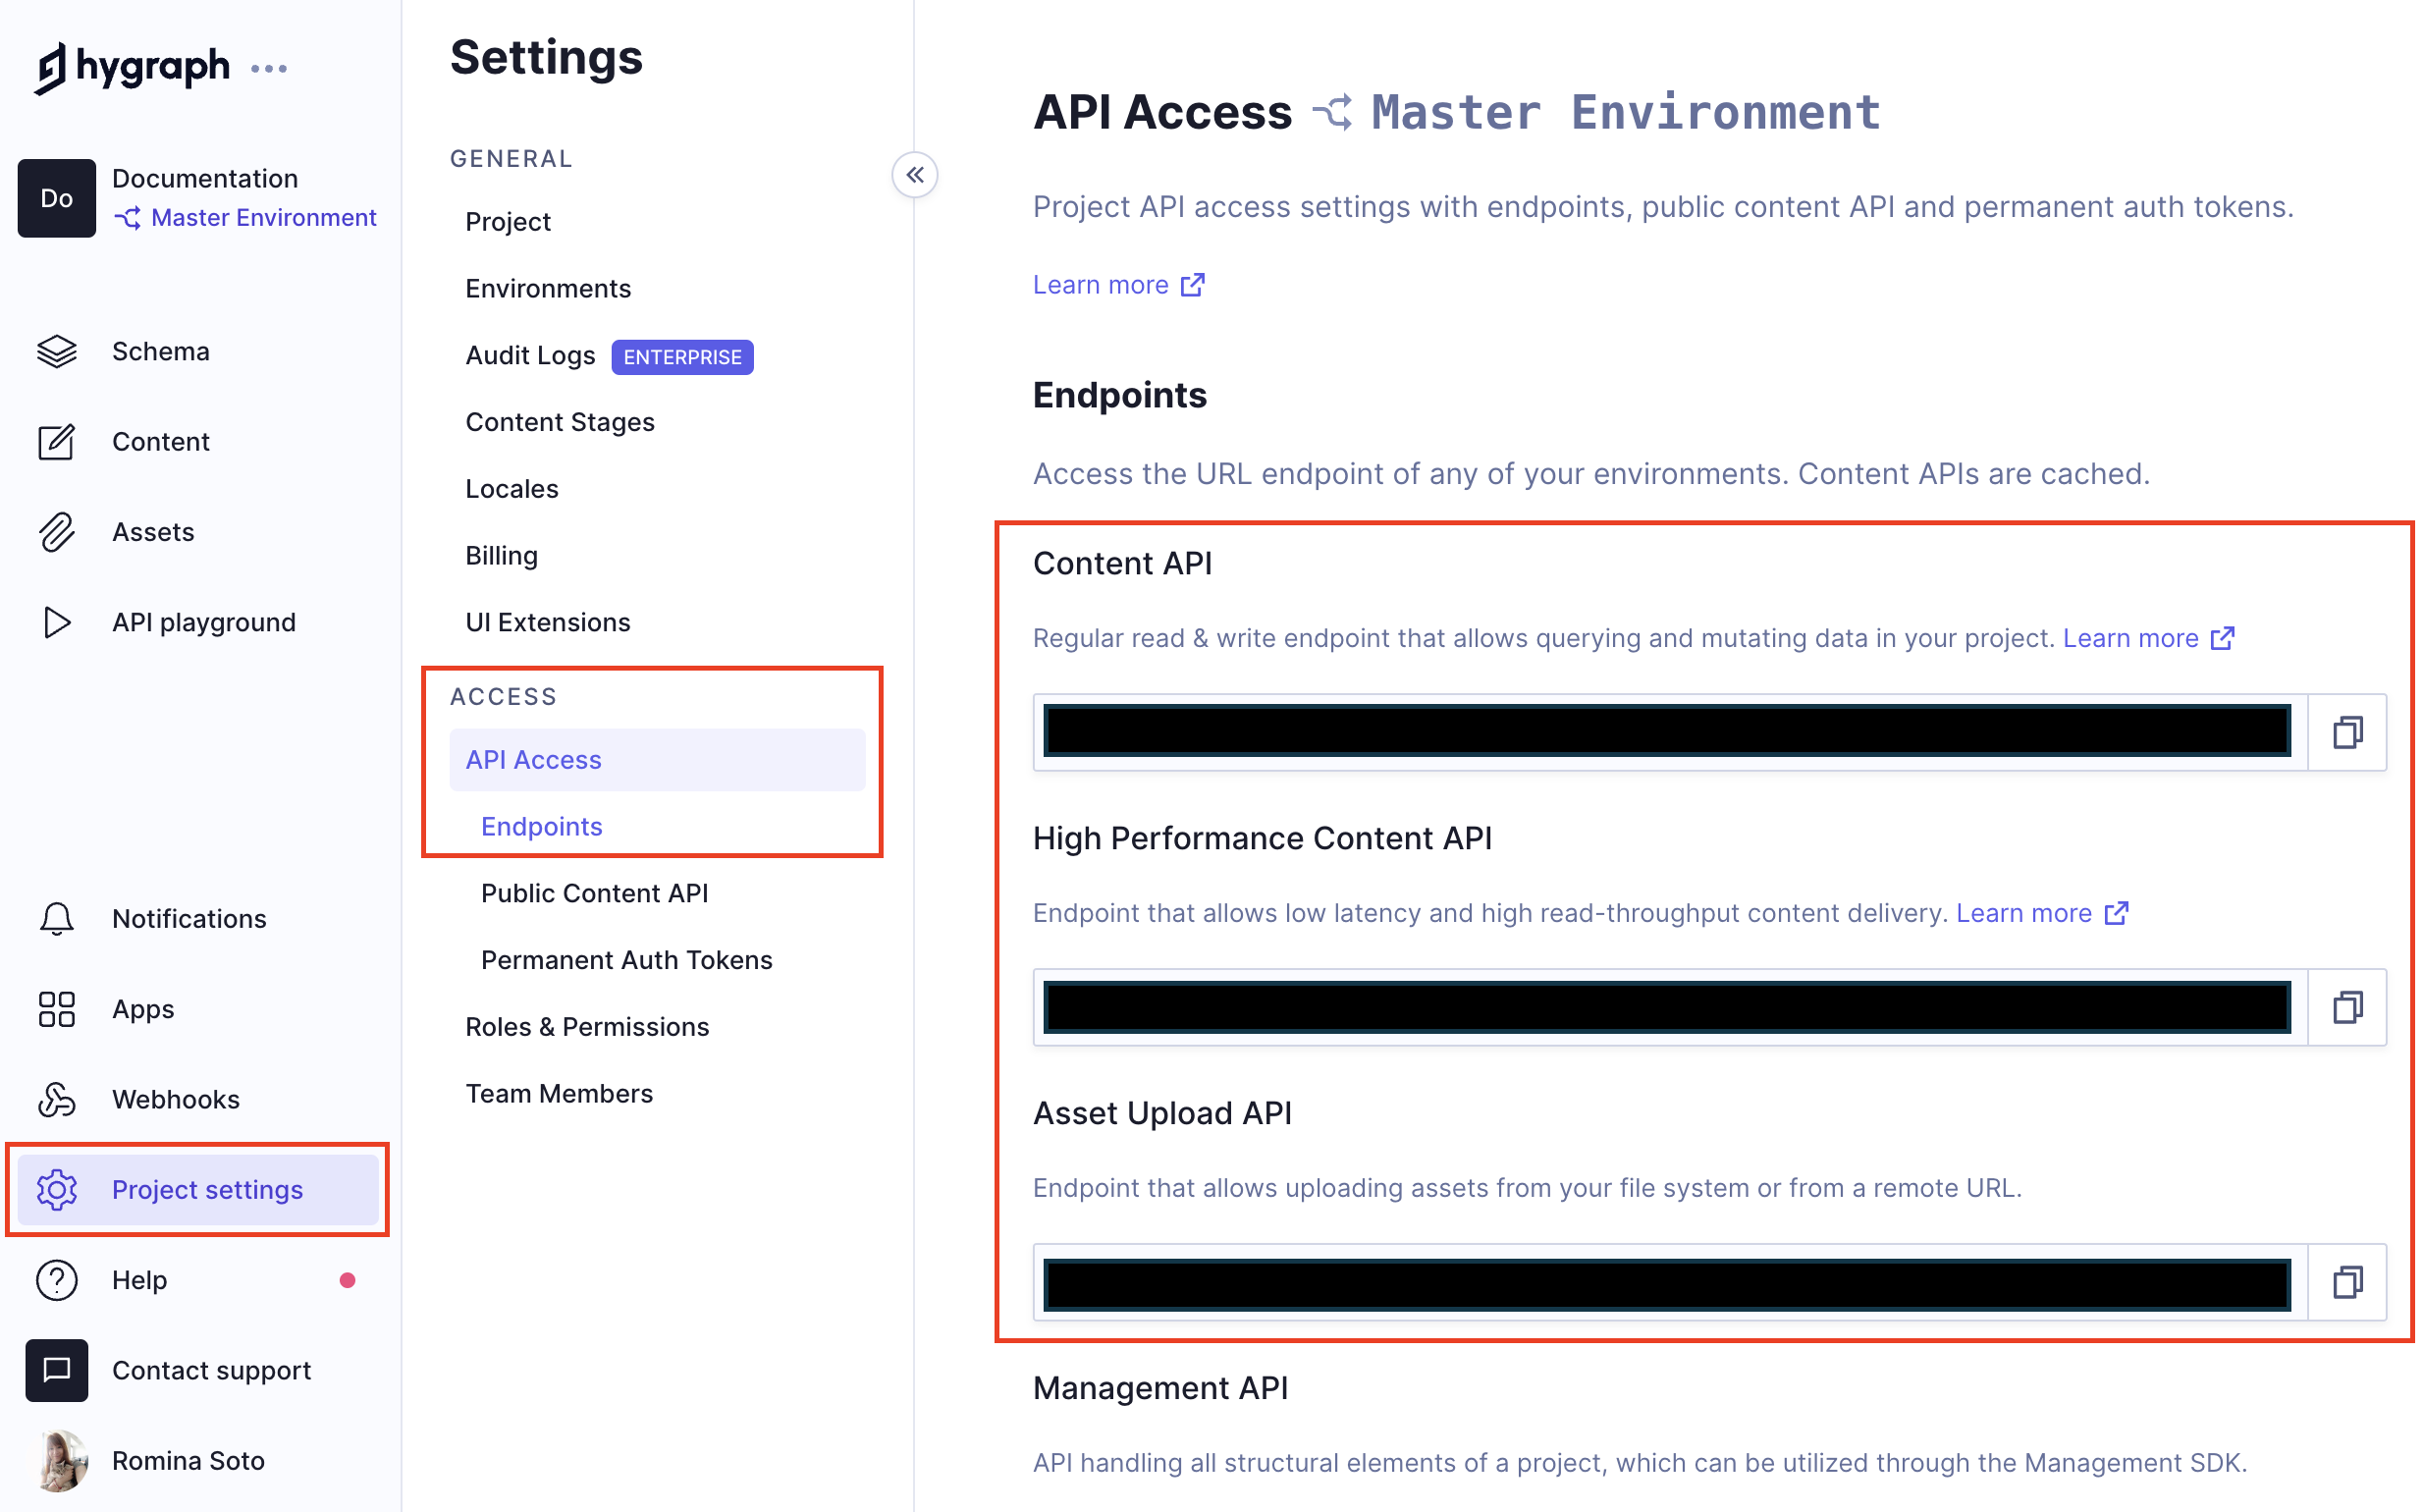Open the API Playground icon
Image resolution: width=2423 pixels, height=1512 pixels.
56,621
